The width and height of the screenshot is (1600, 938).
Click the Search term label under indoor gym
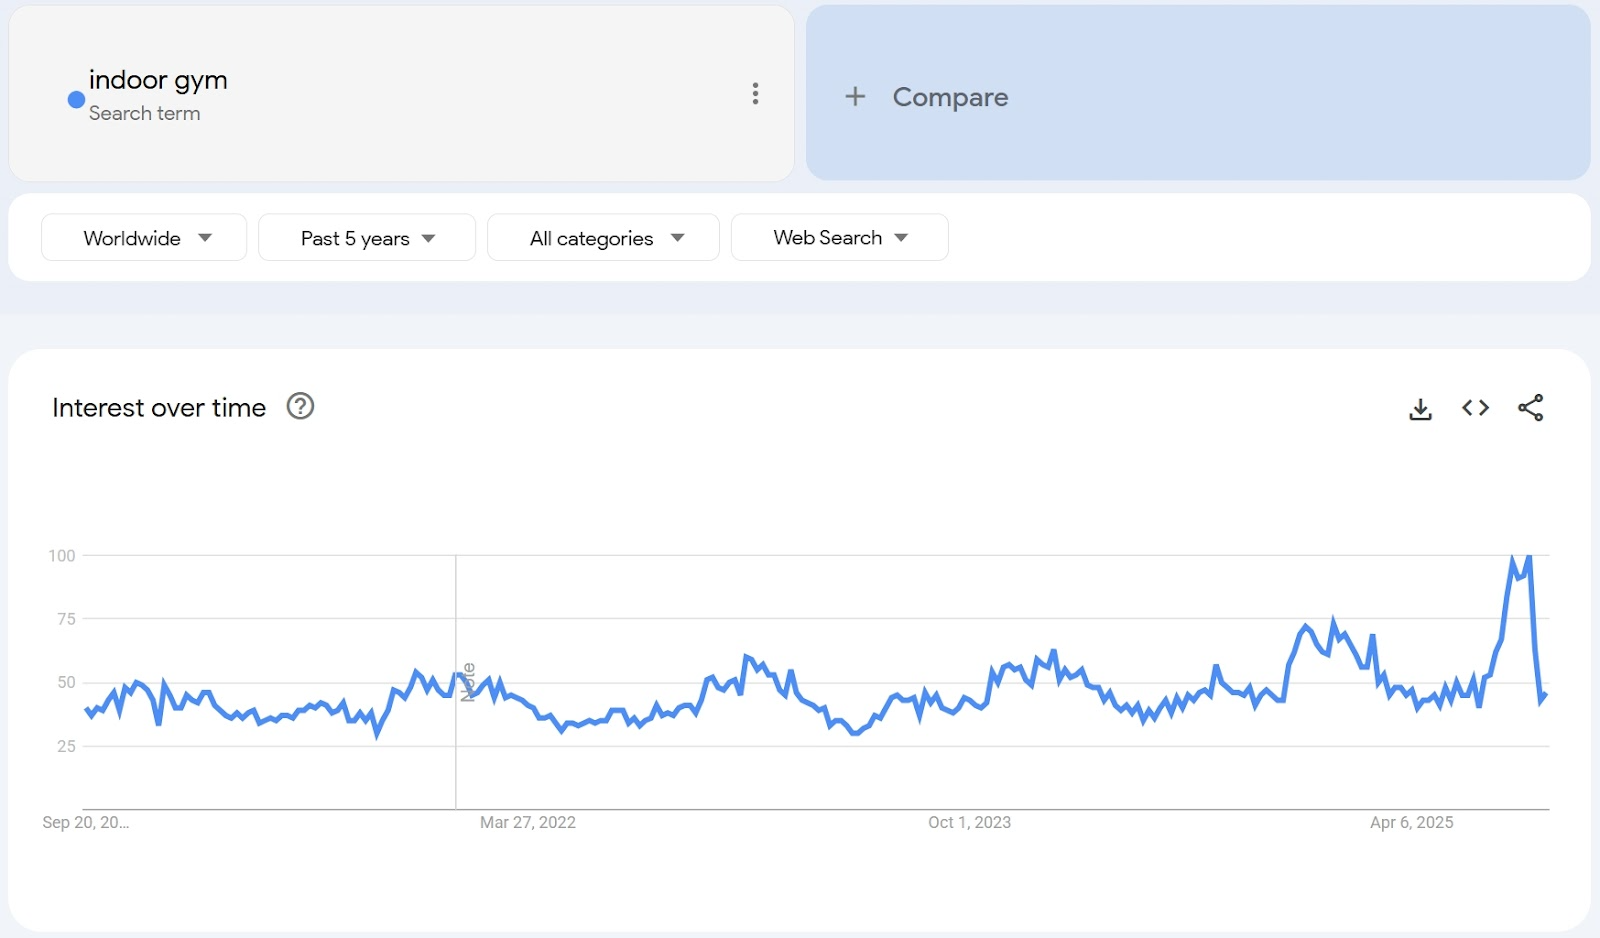pos(144,114)
